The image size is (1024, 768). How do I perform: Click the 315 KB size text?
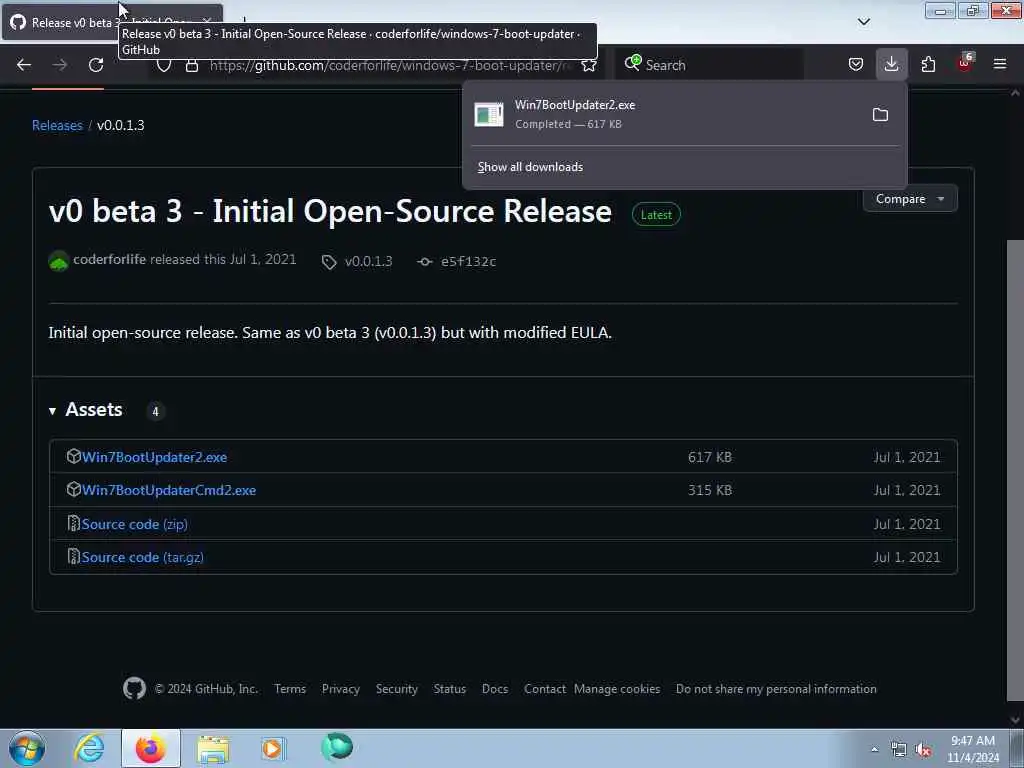(x=710, y=490)
